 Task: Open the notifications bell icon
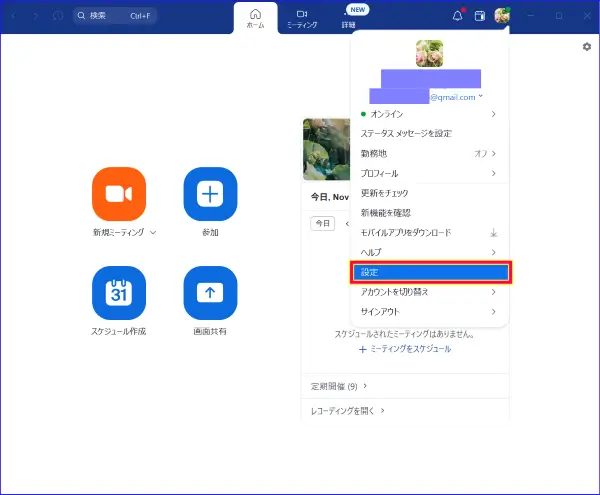coord(458,16)
